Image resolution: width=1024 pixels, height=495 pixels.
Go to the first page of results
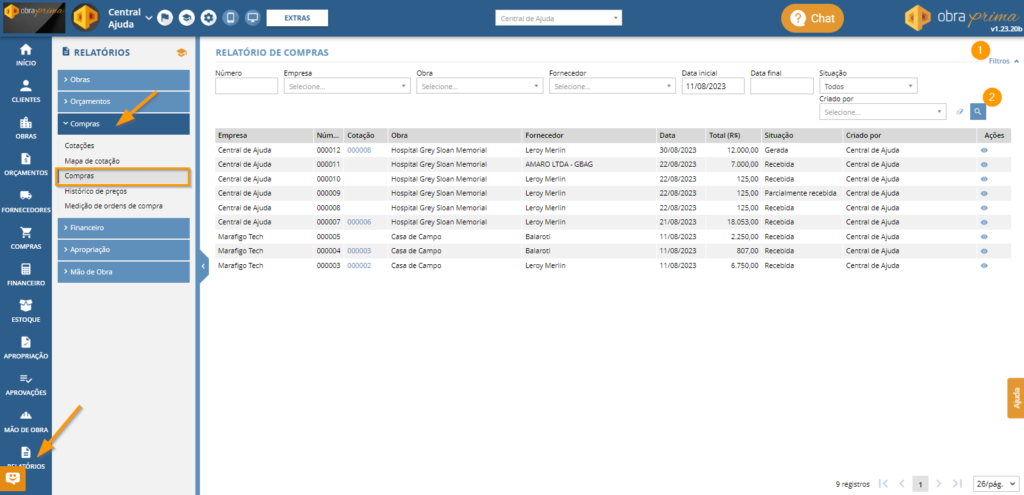(x=883, y=484)
